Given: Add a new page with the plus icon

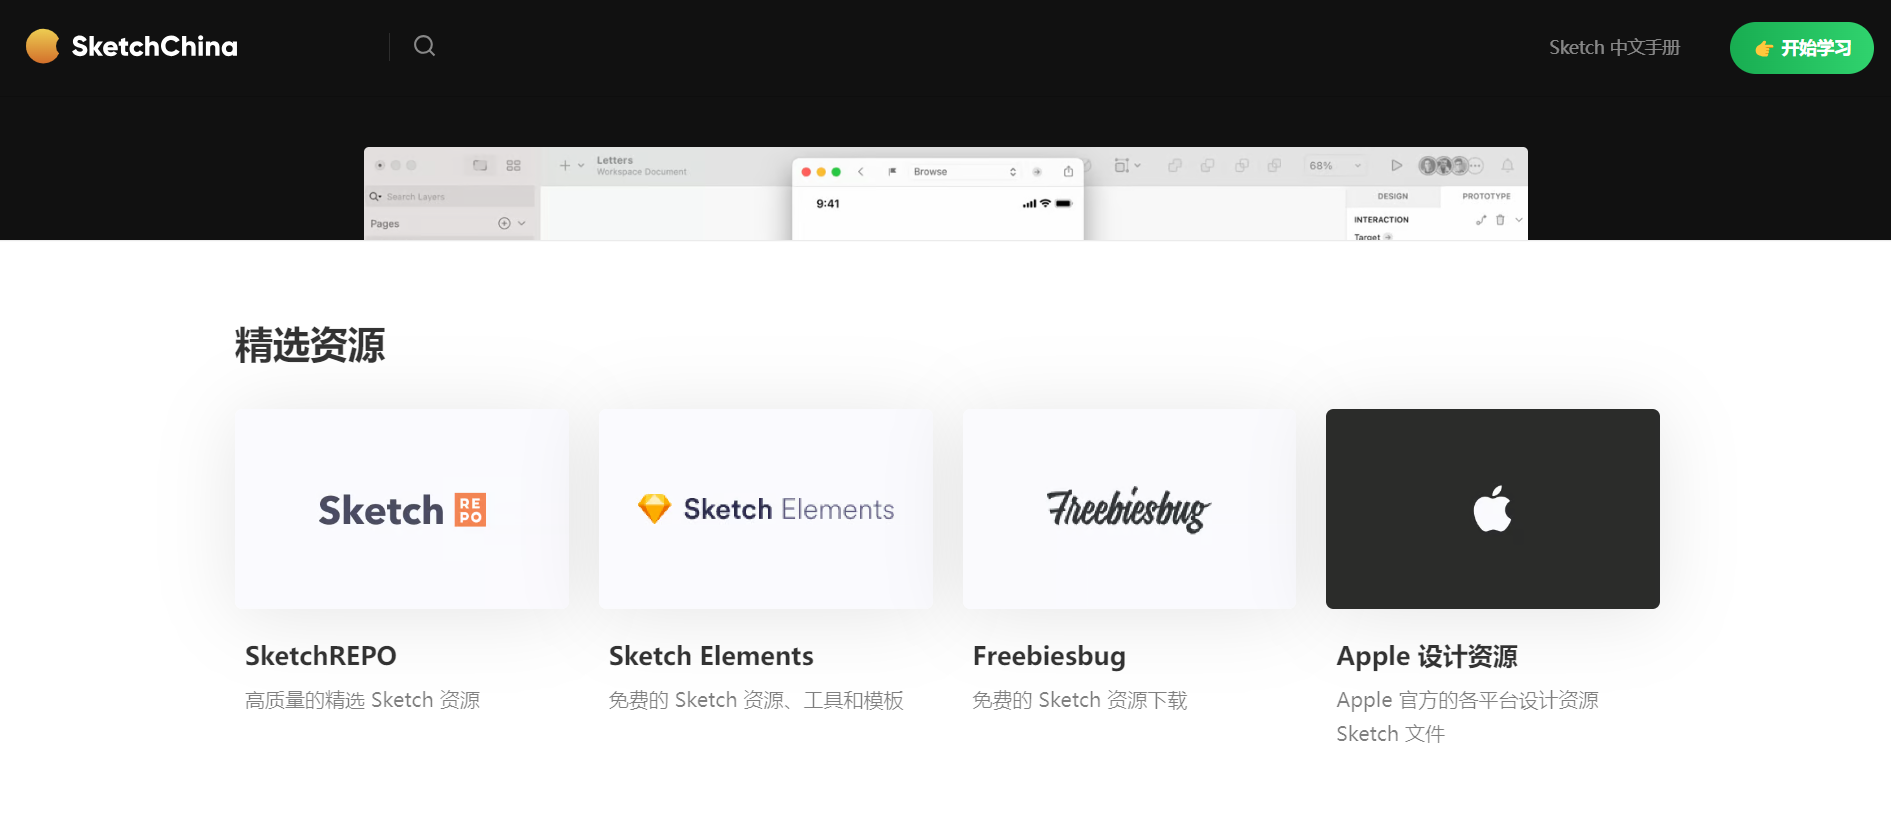Looking at the screenshot, I should tap(505, 223).
